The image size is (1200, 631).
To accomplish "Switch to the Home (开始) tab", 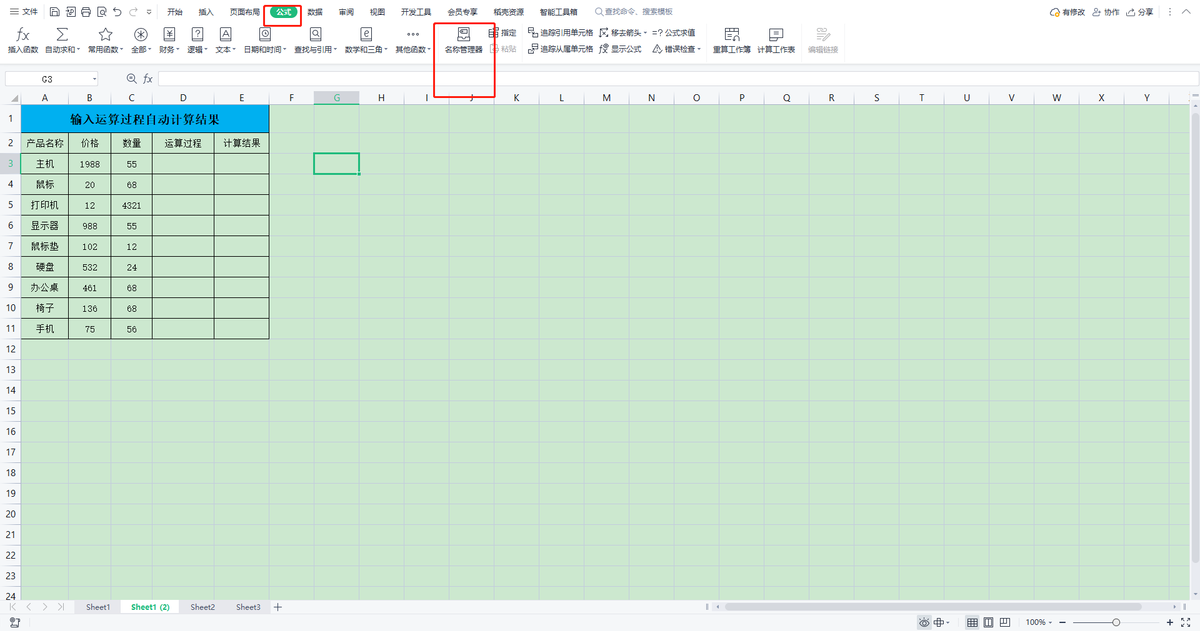I will (175, 12).
